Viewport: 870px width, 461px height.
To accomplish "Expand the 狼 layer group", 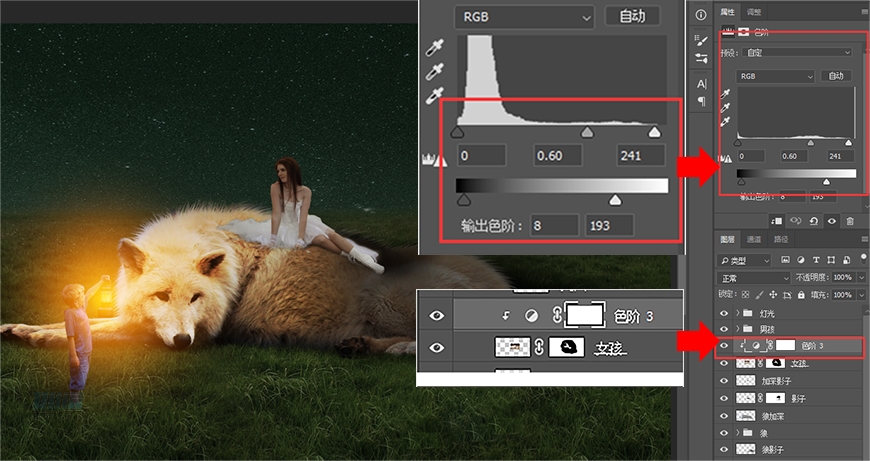I will click(738, 432).
